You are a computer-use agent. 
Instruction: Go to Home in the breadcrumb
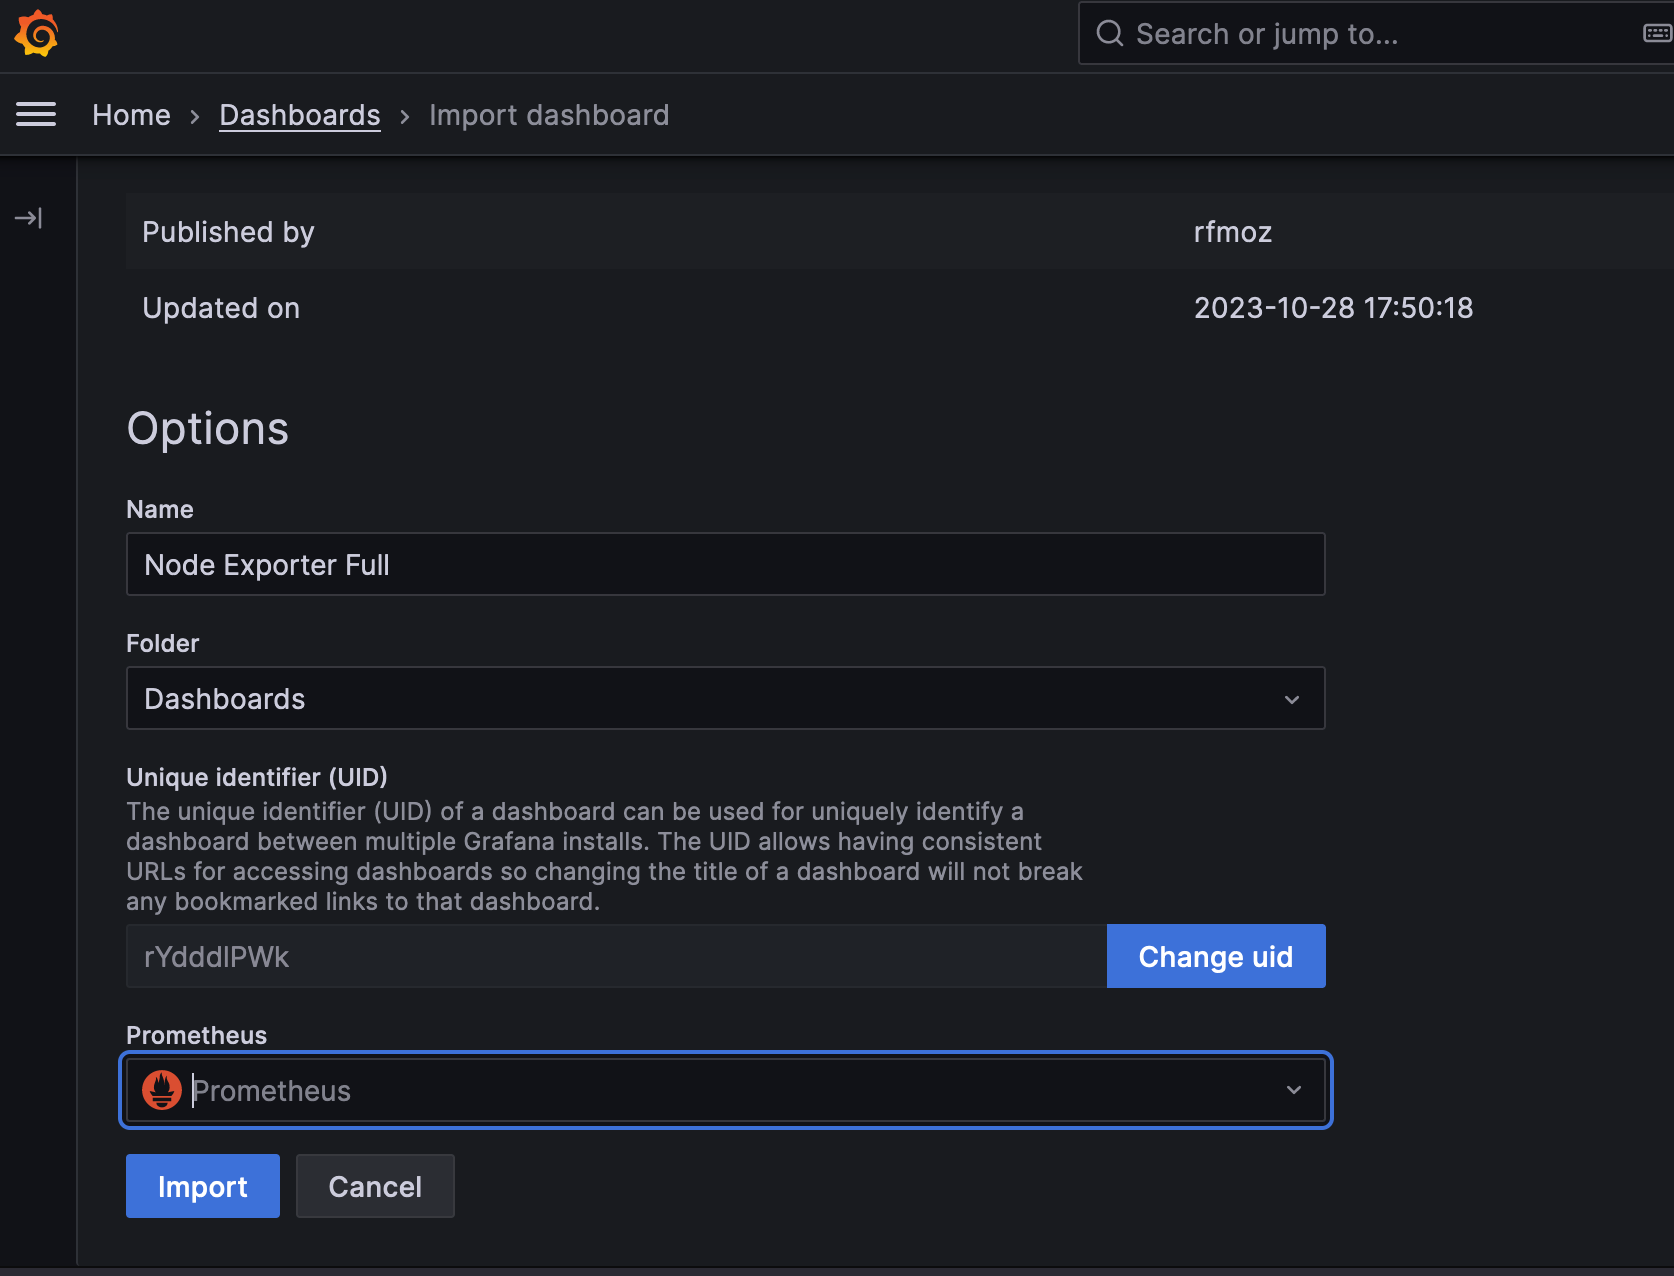(131, 115)
